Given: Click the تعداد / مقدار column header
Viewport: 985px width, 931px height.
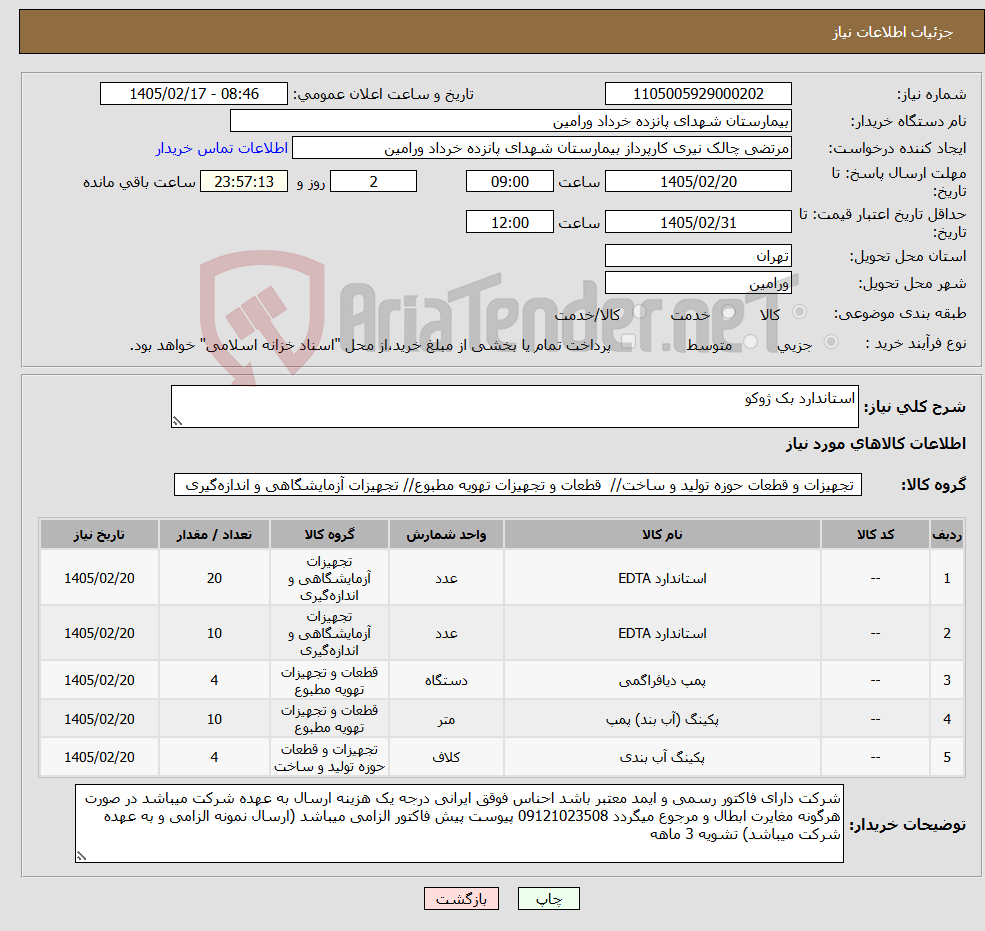Looking at the screenshot, I should coord(214,535).
